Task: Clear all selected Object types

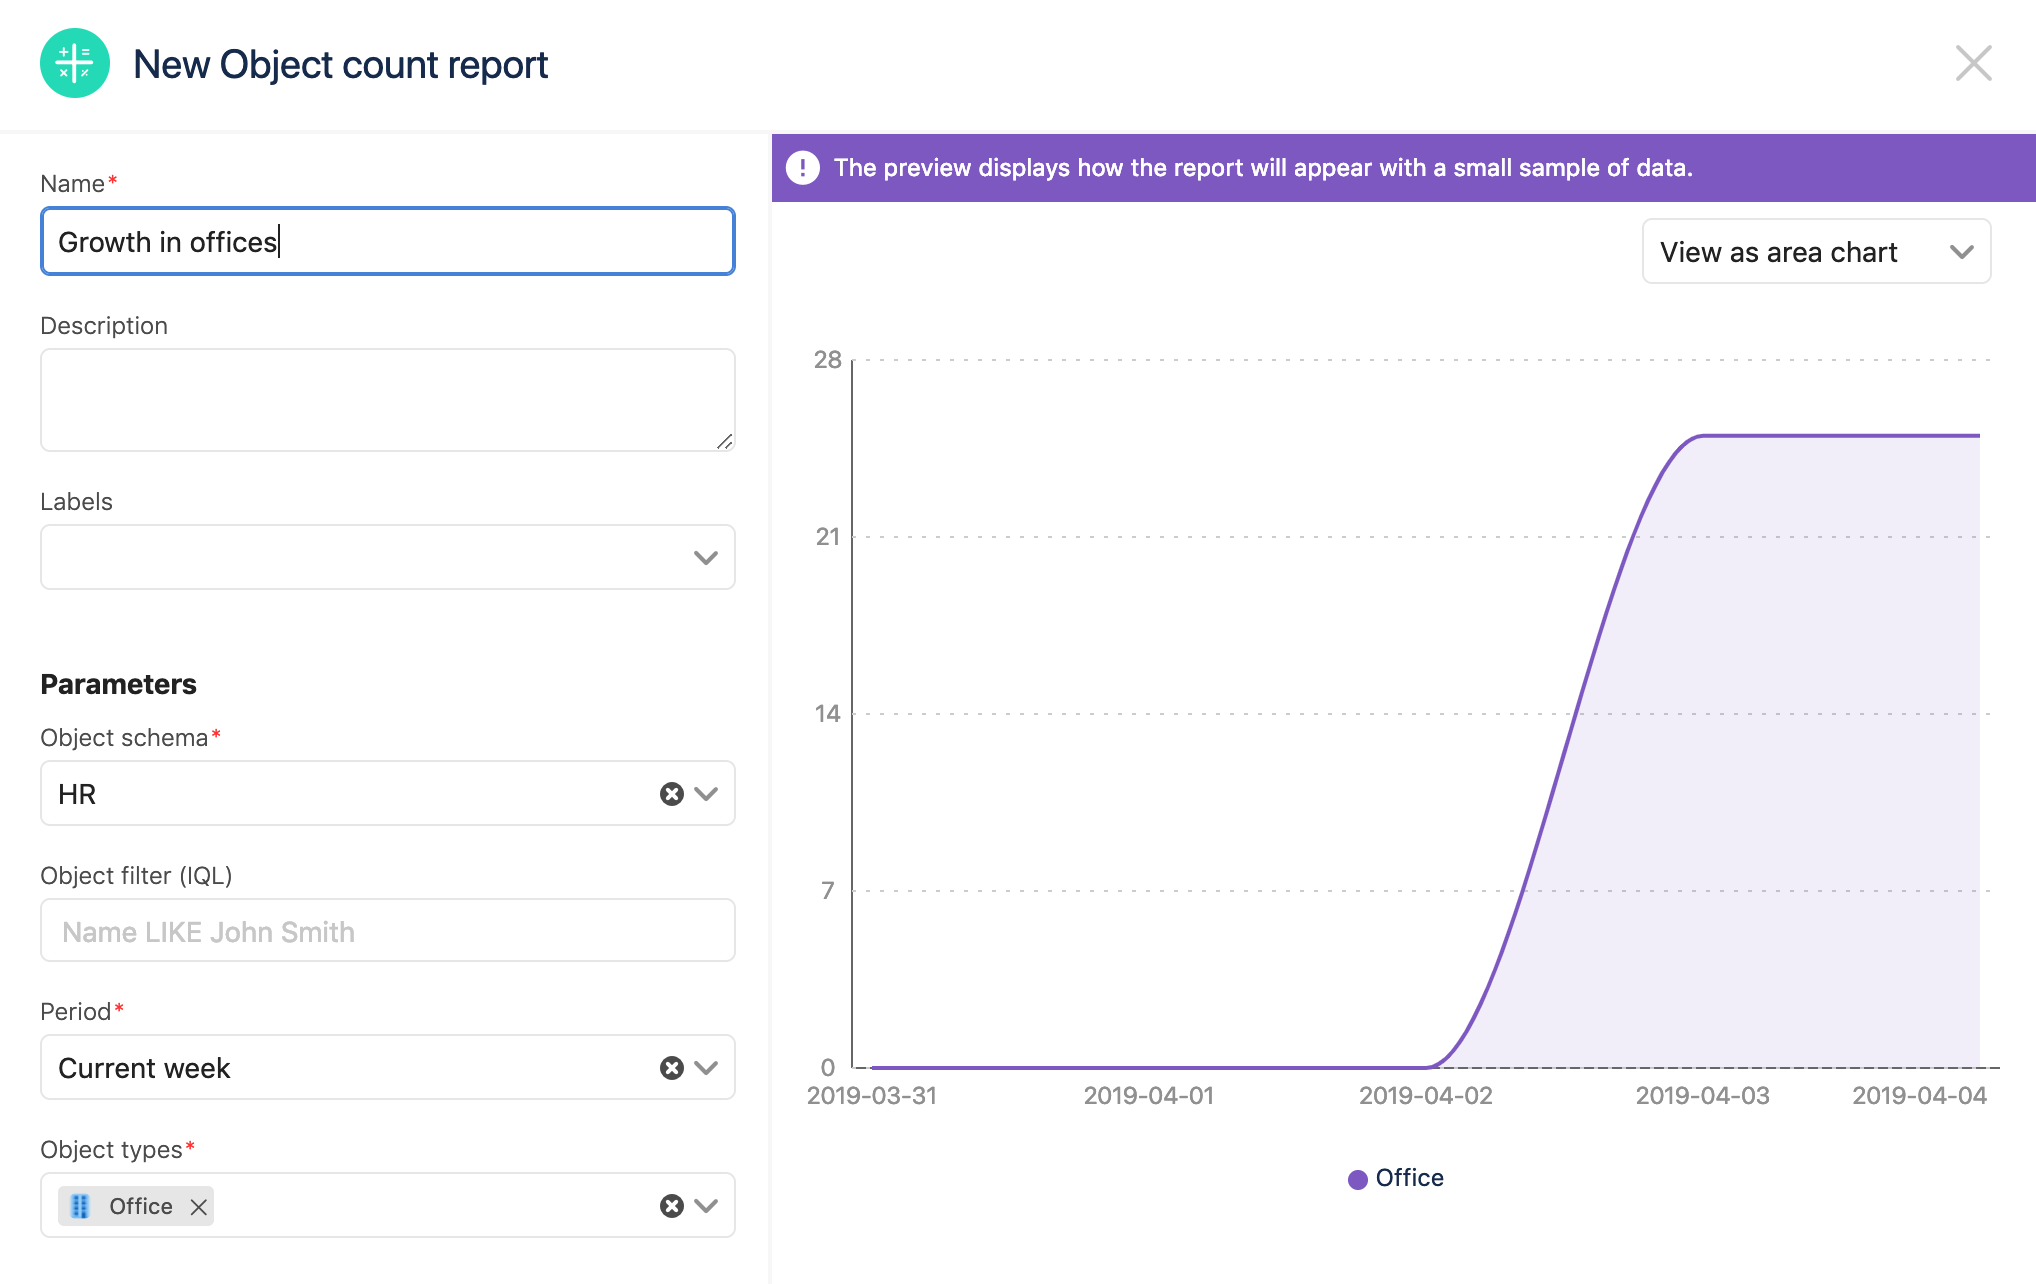Action: [x=671, y=1206]
